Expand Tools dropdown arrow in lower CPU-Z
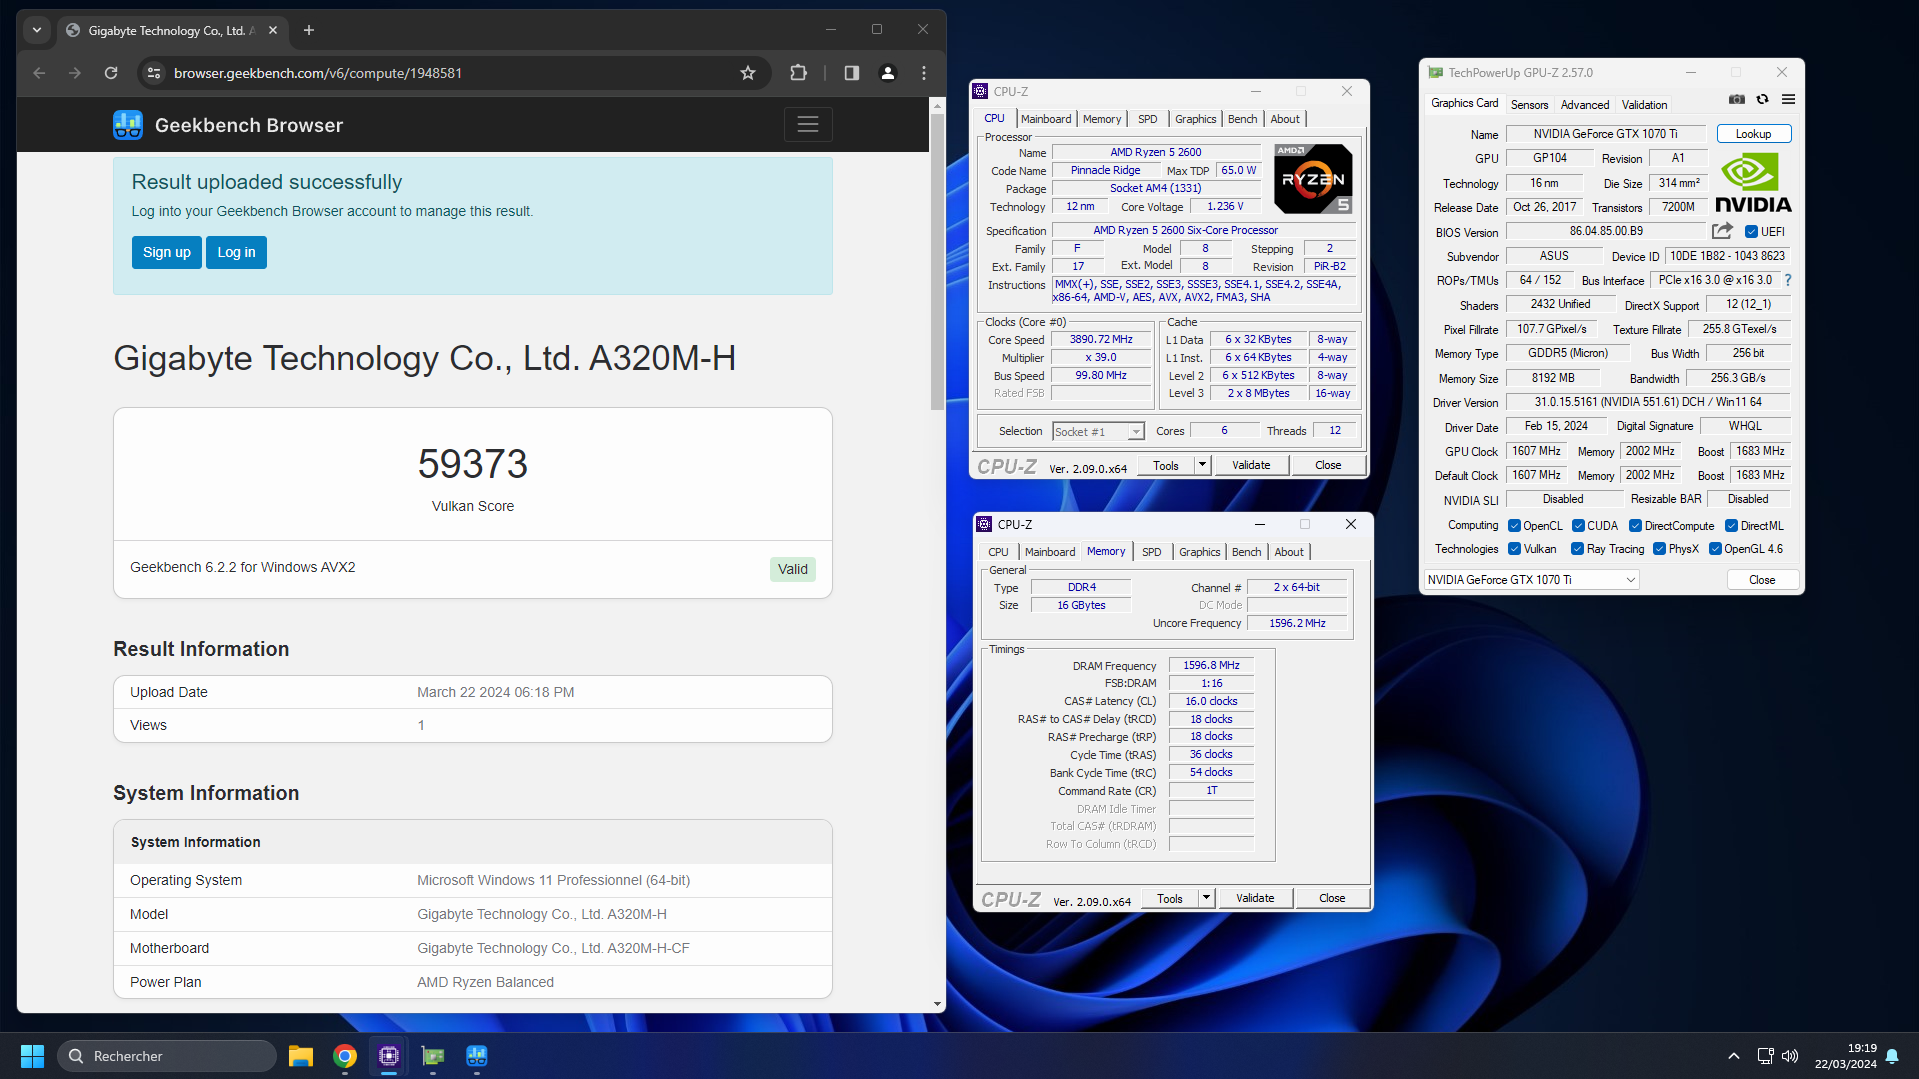Image resolution: width=1919 pixels, height=1079 pixels. point(1206,898)
